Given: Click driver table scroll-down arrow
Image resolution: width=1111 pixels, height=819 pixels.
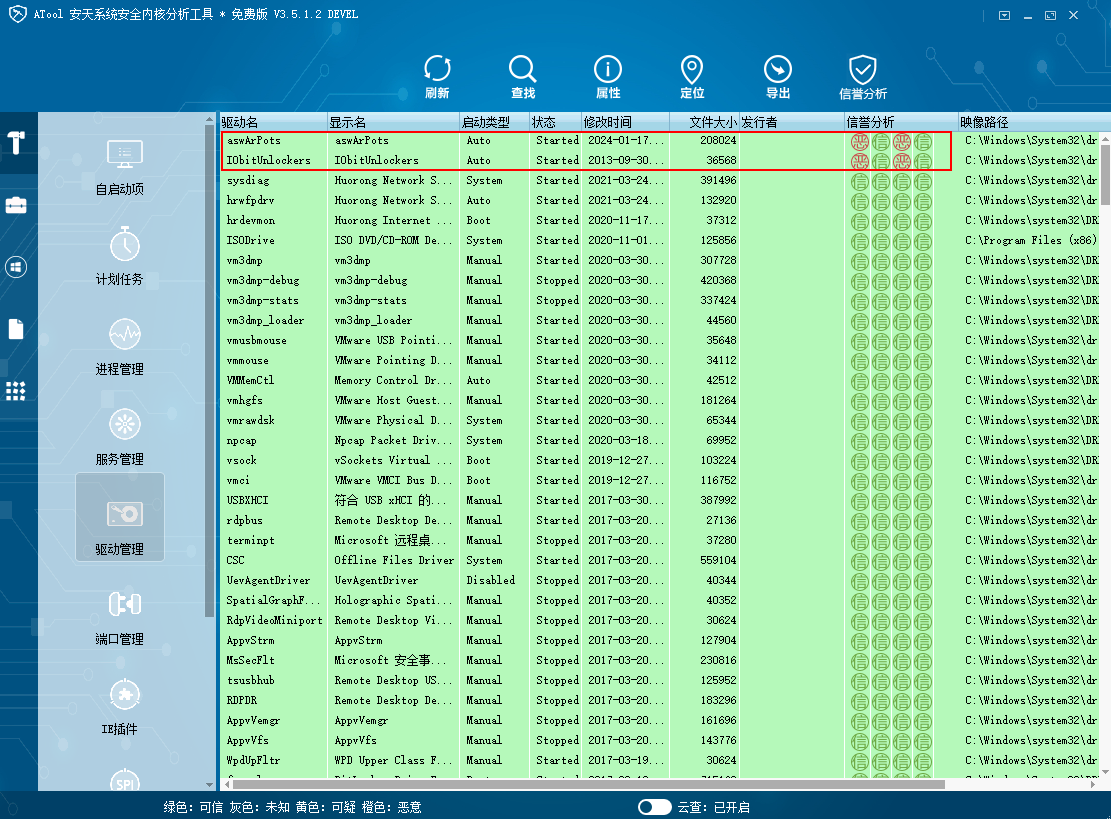Looking at the screenshot, I should [x=1105, y=772].
